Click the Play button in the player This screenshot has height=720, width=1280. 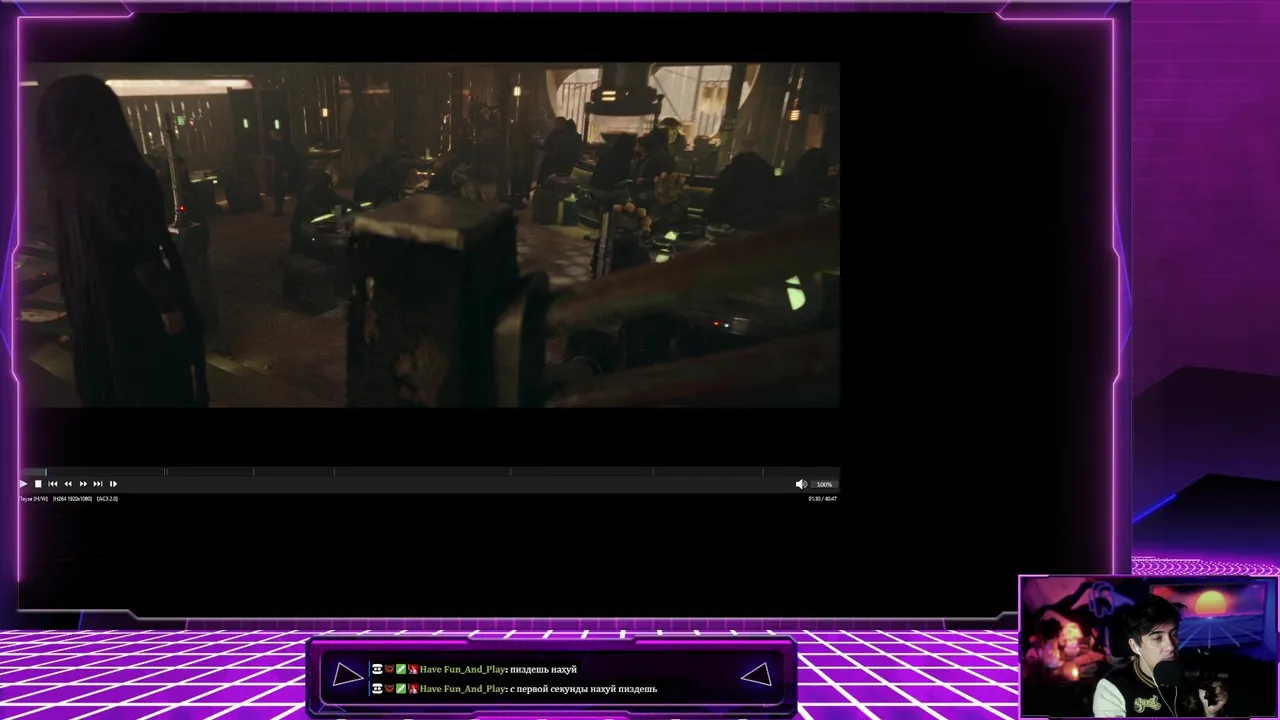23,484
